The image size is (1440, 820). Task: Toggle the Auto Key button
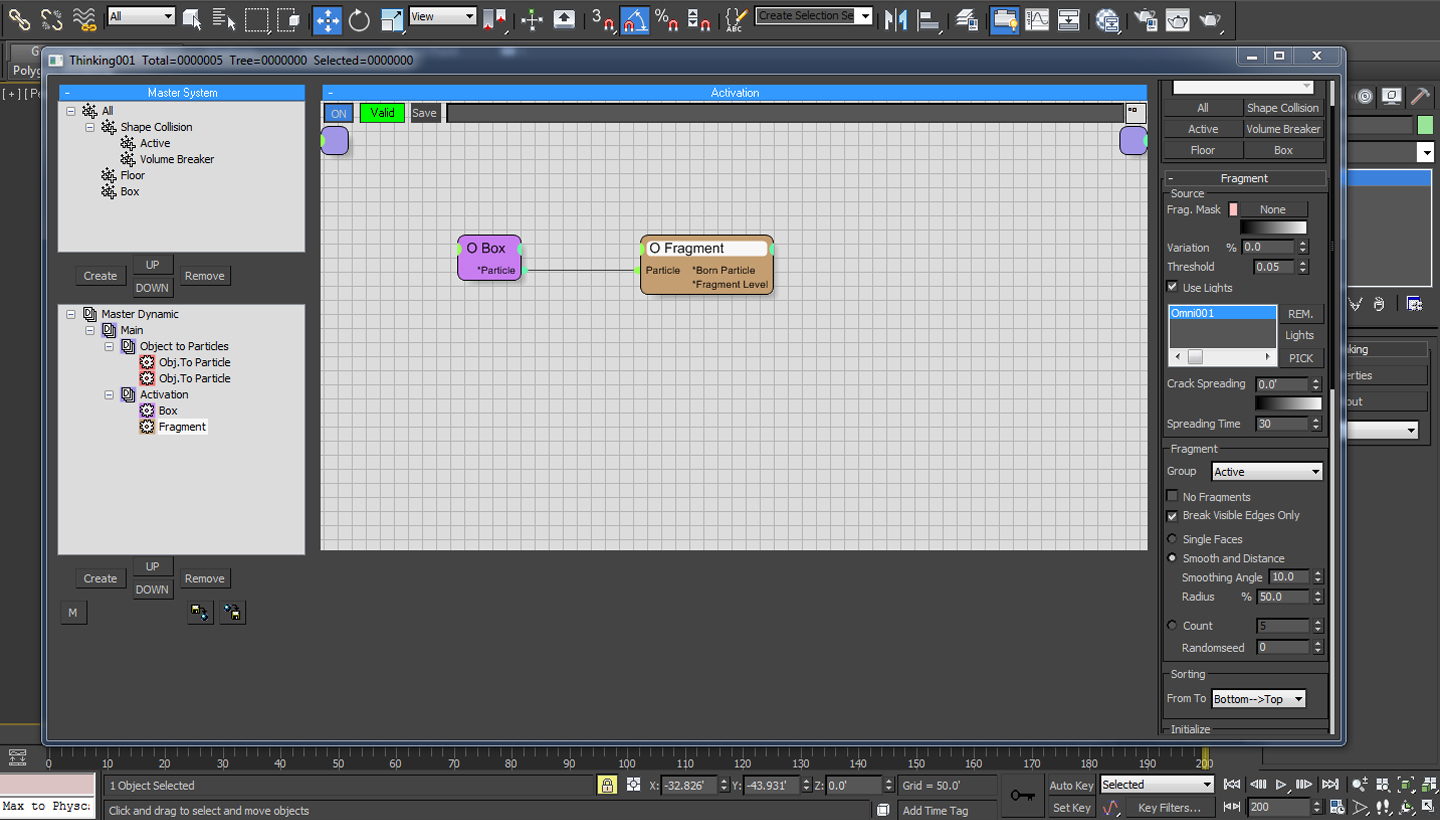tap(1071, 785)
